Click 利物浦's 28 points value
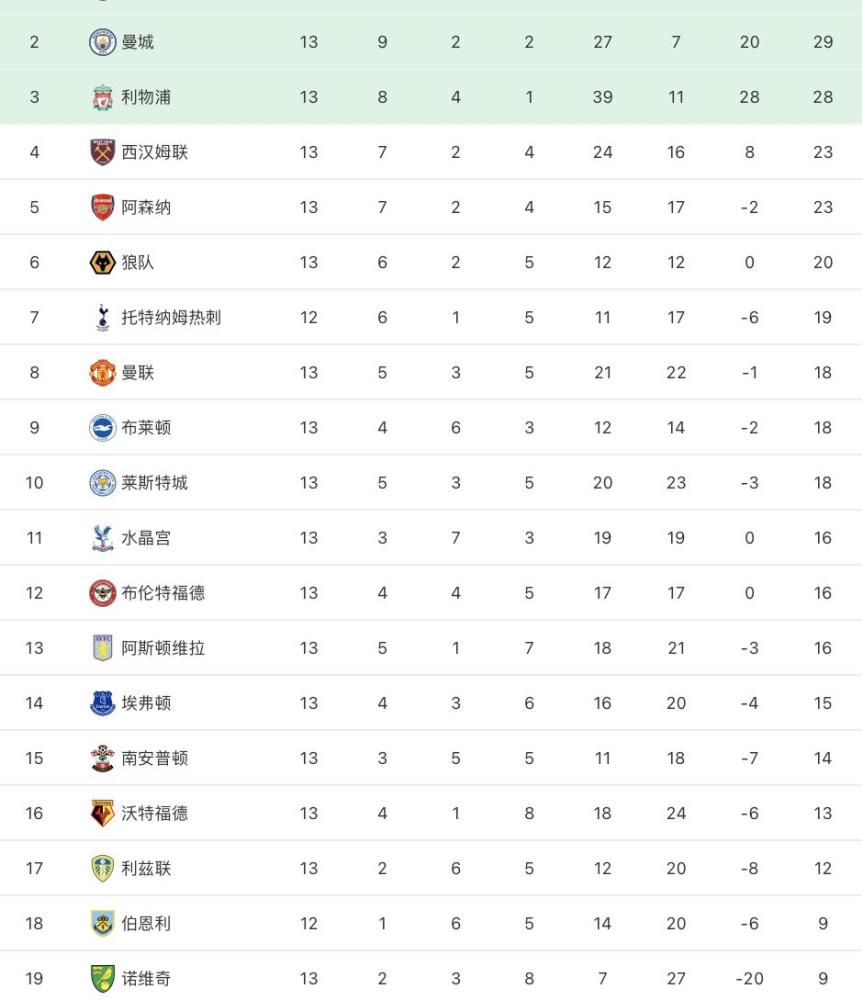Image resolution: width=863 pixels, height=1000 pixels. click(823, 97)
